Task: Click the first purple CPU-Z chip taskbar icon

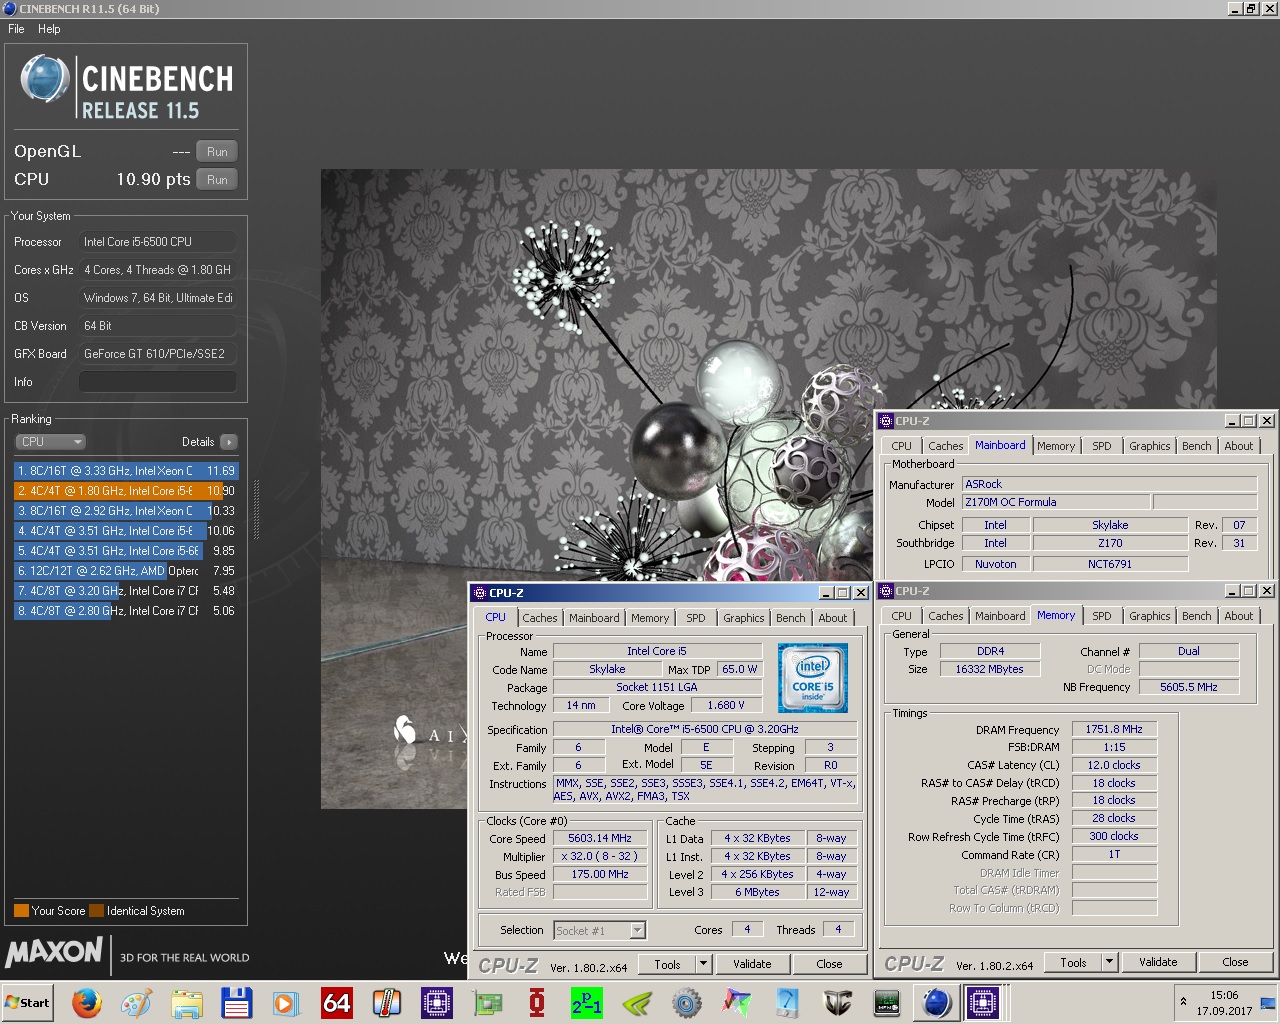Action: point(437,1002)
